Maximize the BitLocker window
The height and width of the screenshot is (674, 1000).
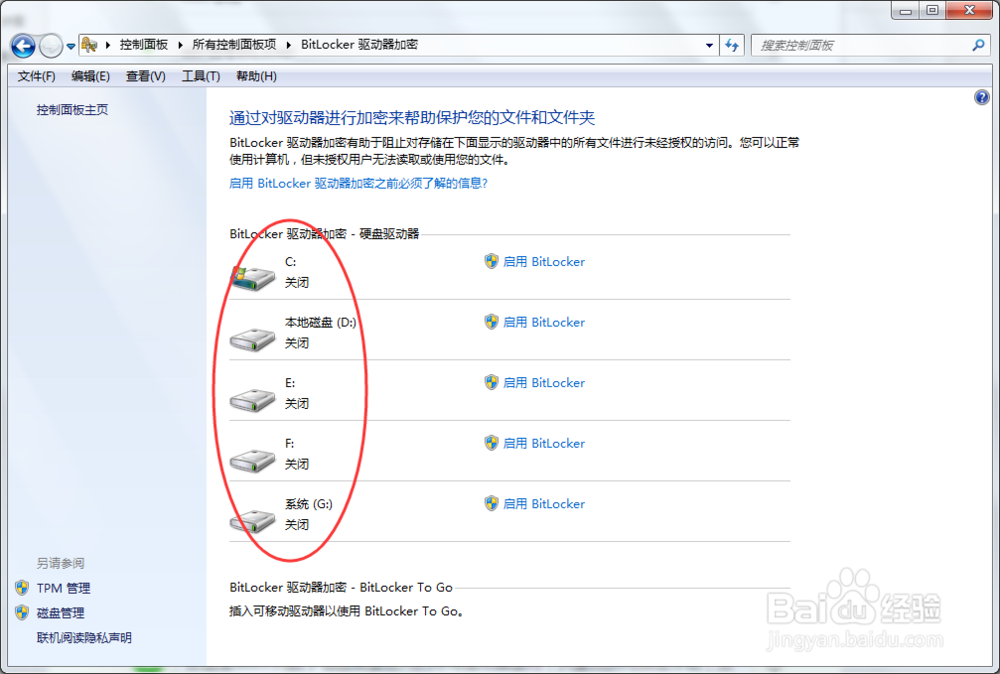(932, 11)
